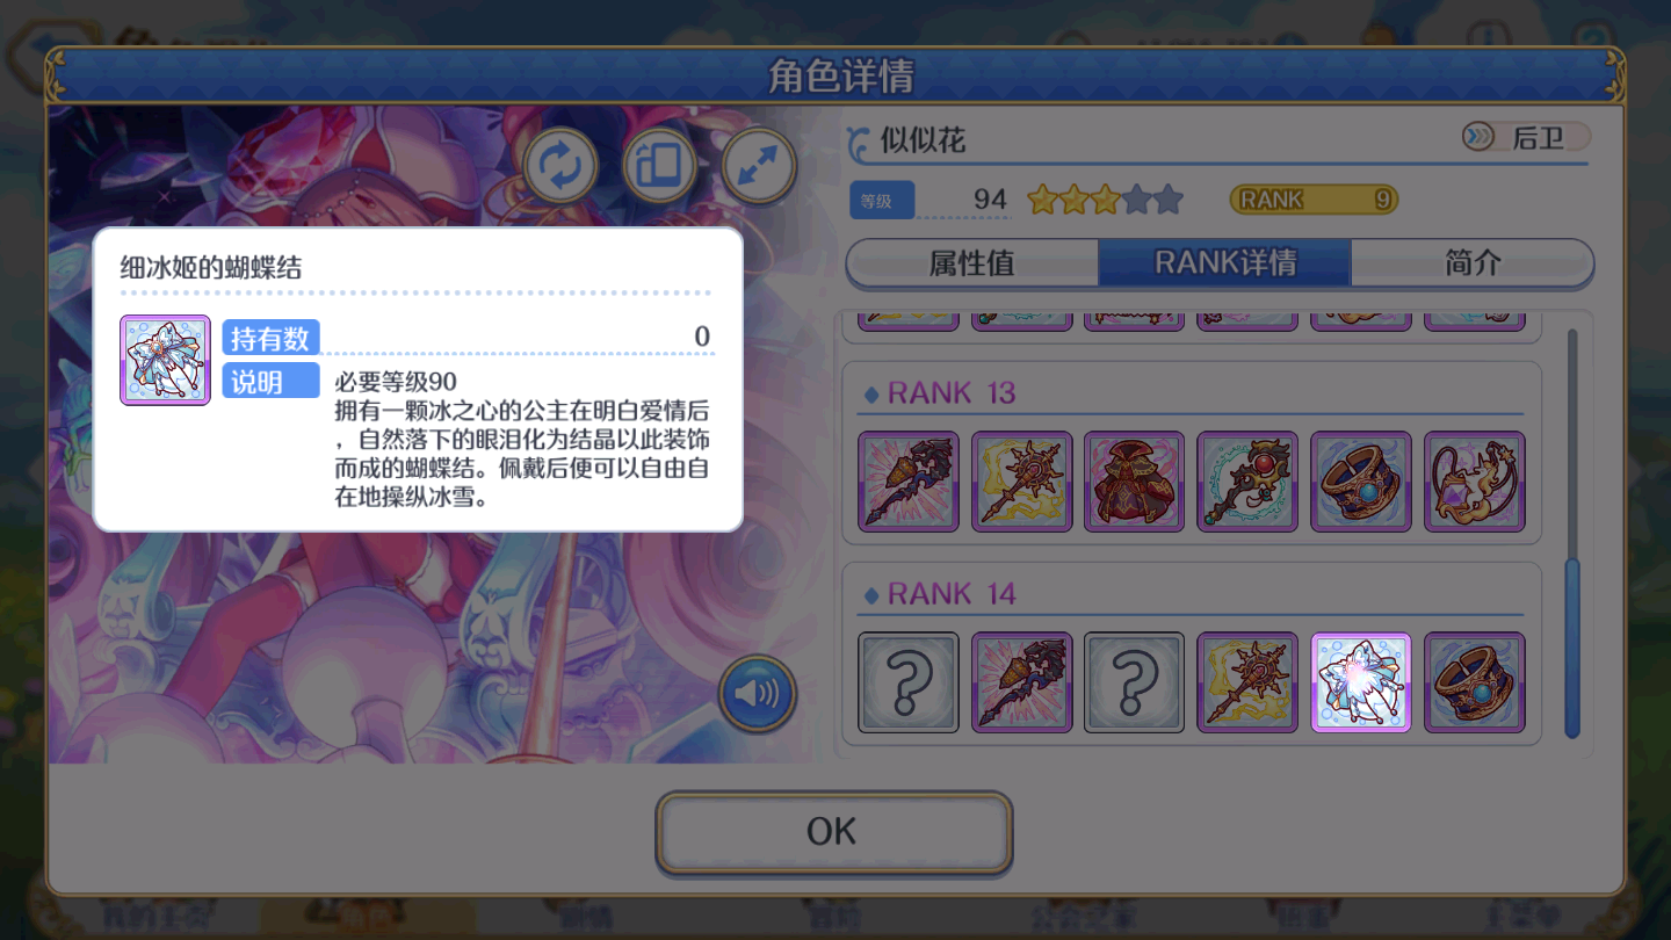Select the dark spear in RANK 13
Viewport: 1671px width, 940px height.
click(908, 482)
